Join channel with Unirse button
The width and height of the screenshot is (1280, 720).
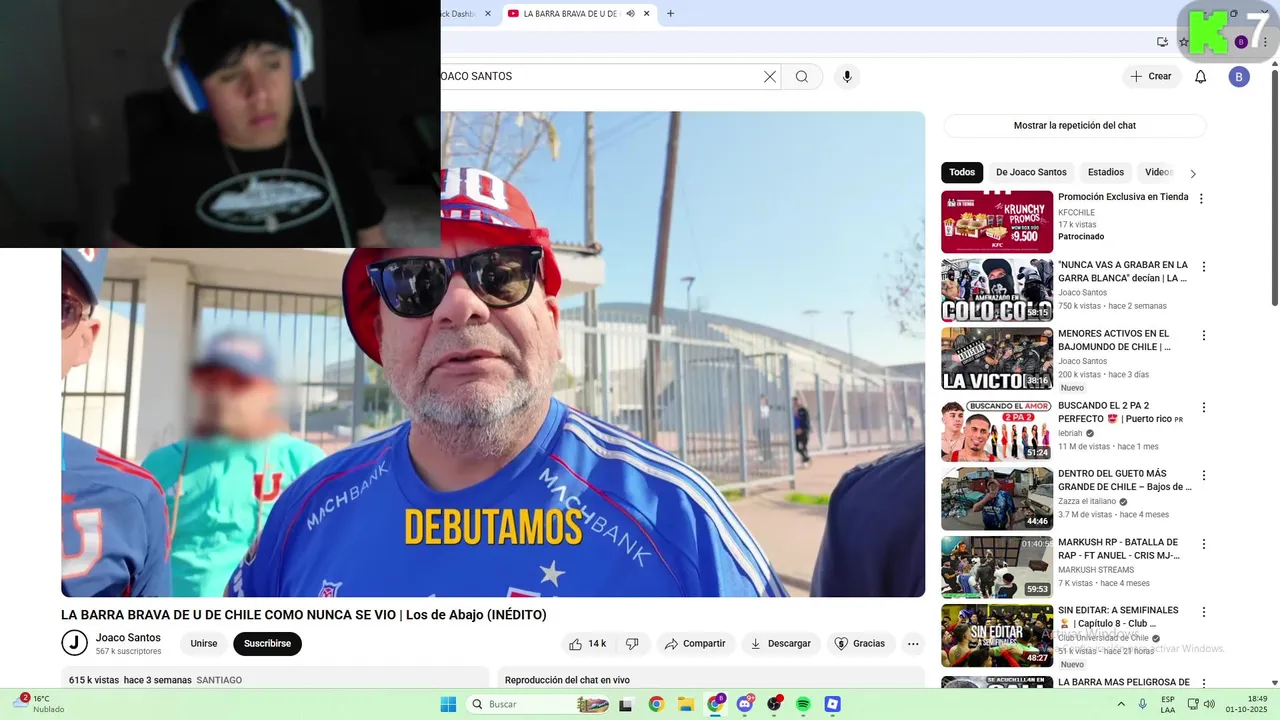tap(204, 644)
